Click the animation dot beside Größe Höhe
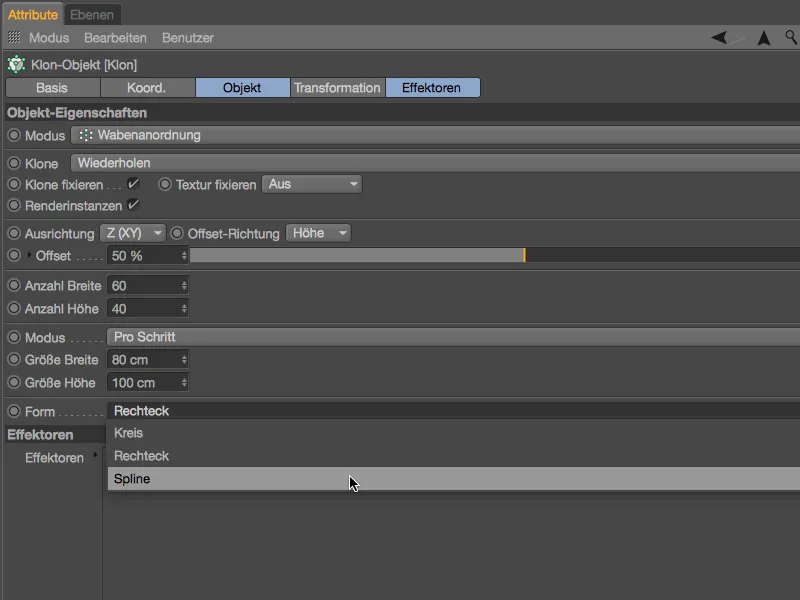Image resolution: width=800 pixels, height=600 pixels. tap(14, 382)
